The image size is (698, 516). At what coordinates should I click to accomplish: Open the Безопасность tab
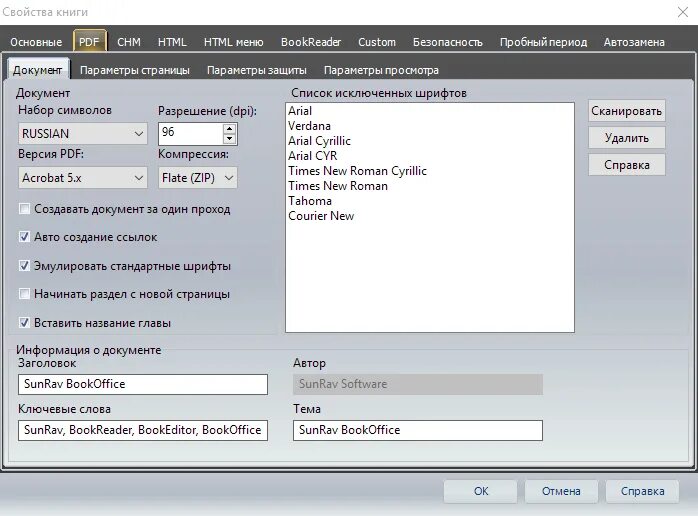point(447,42)
